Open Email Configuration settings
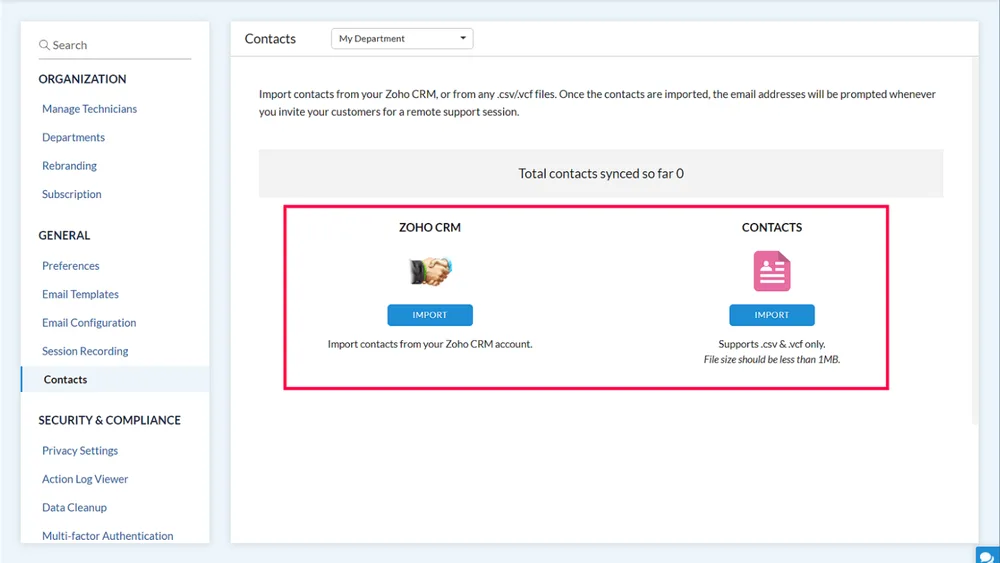Image resolution: width=1000 pixels, height=563 pixels. 89,323
